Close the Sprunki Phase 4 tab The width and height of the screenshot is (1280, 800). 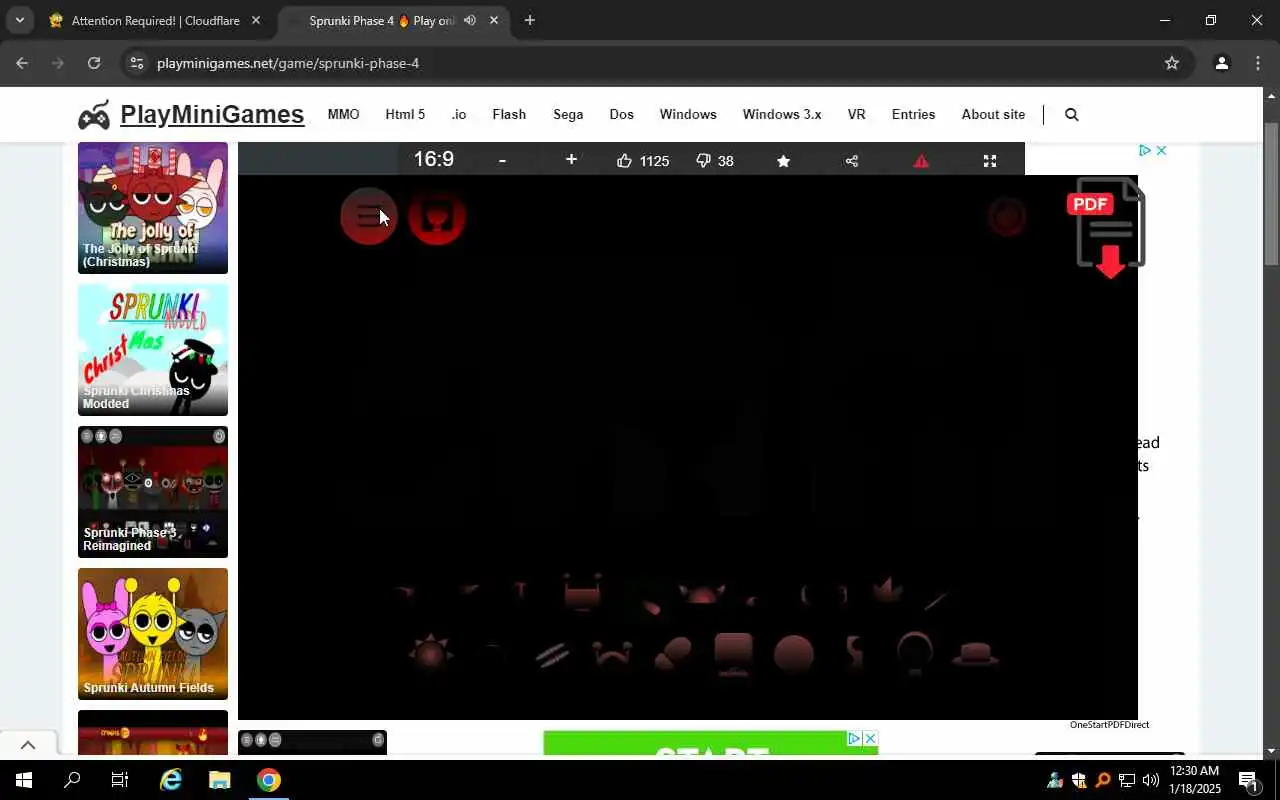(x=494, y=20)
